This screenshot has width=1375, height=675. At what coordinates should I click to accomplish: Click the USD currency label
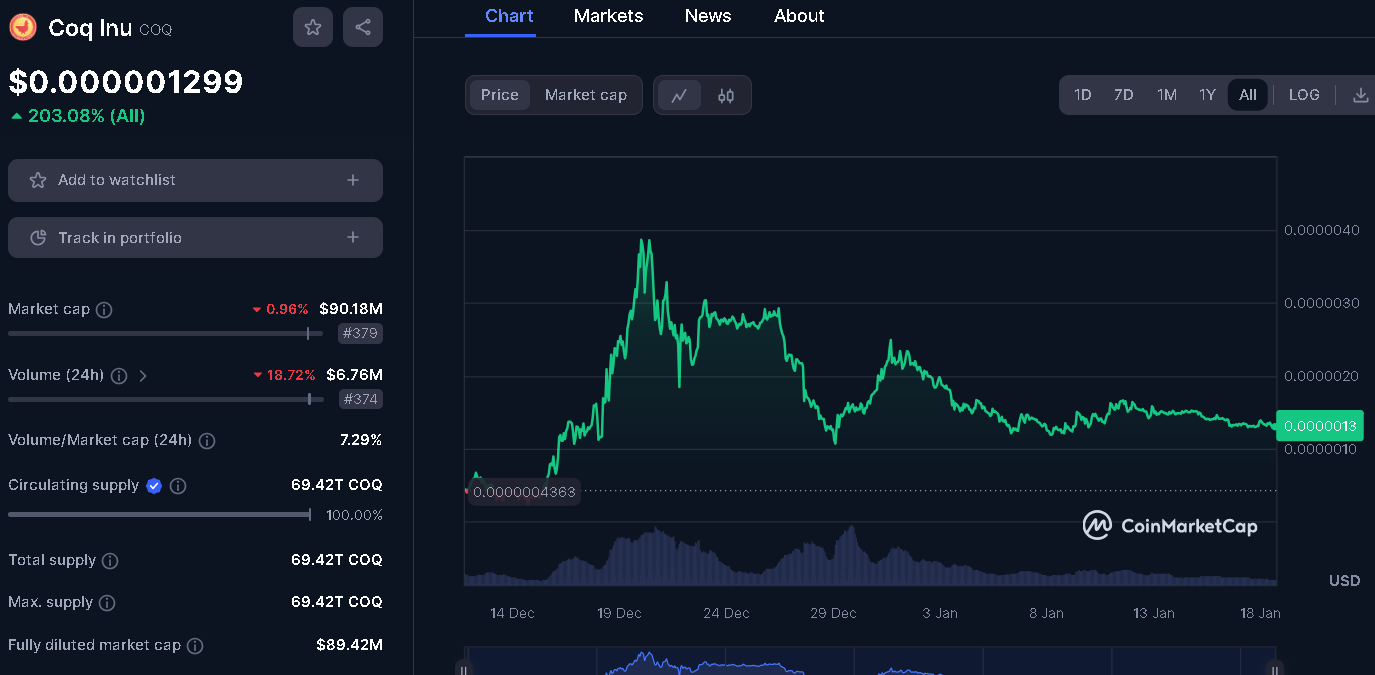click(x=1344, y=581)
